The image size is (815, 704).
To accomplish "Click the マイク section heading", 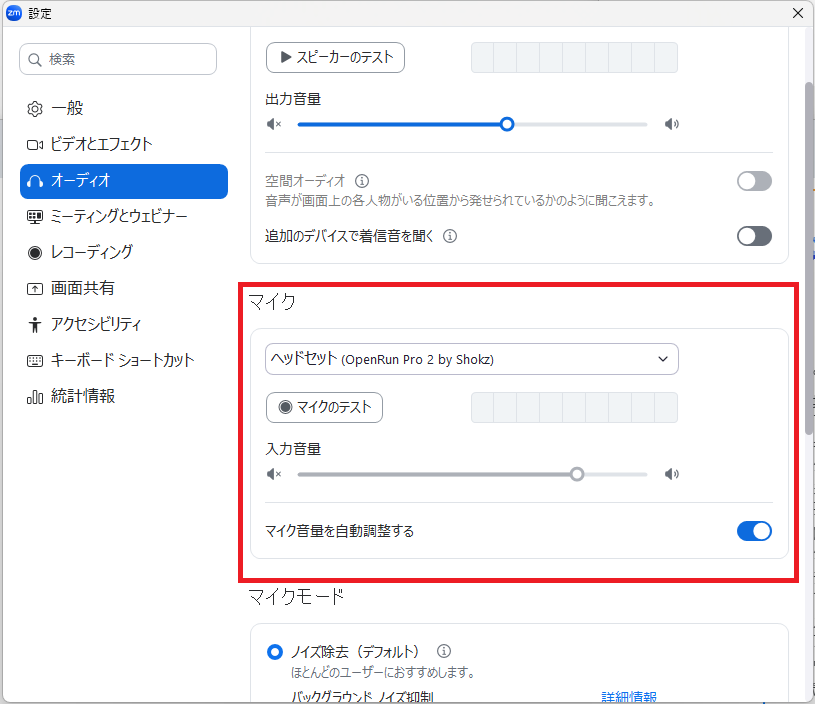I will coord(272,302).
